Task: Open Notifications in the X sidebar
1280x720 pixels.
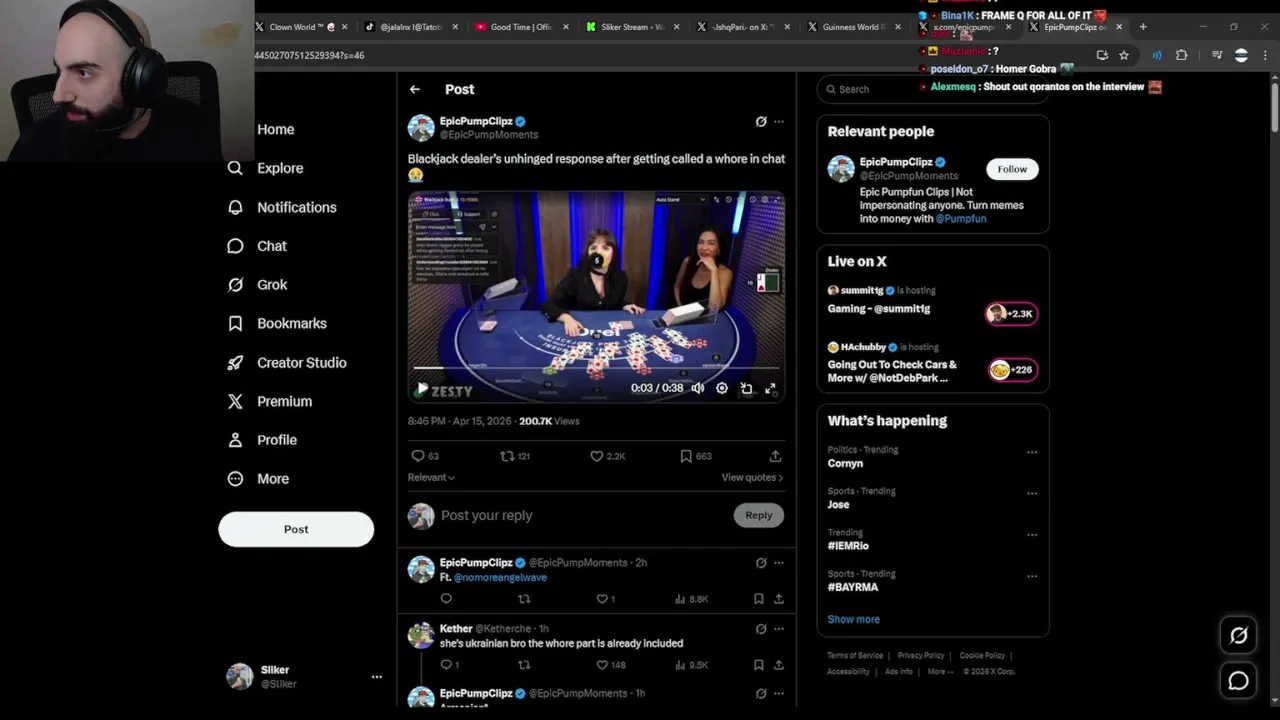Action: 282,207
